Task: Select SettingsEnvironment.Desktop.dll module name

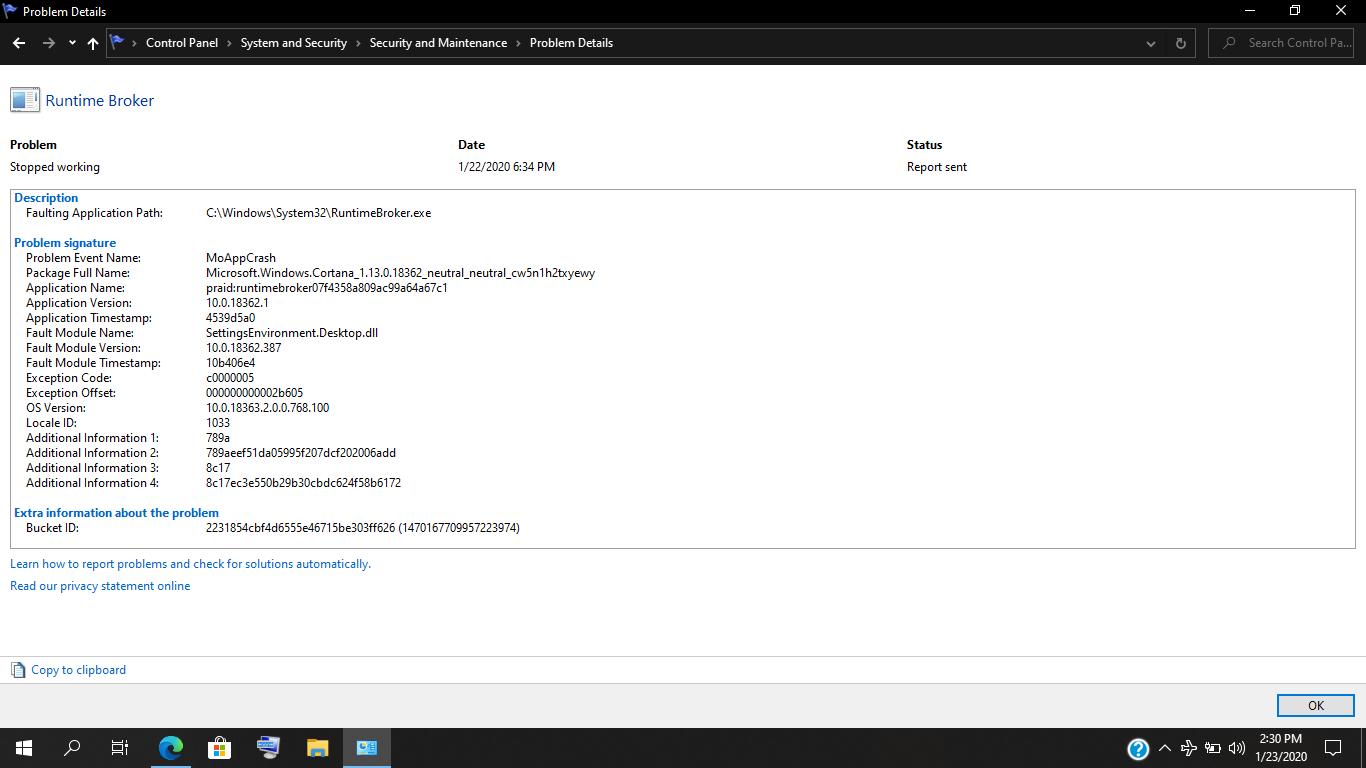Action: (292, 333)
